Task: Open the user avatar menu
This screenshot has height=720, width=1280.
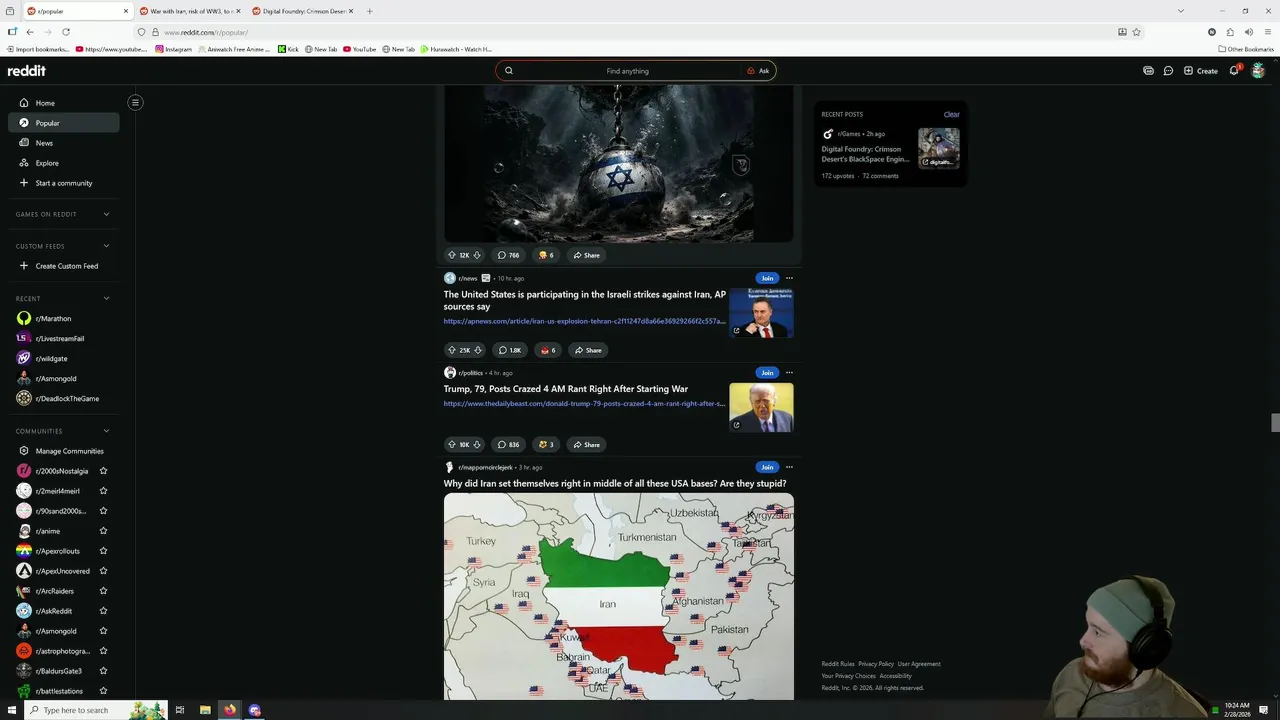Action: 1258,71
